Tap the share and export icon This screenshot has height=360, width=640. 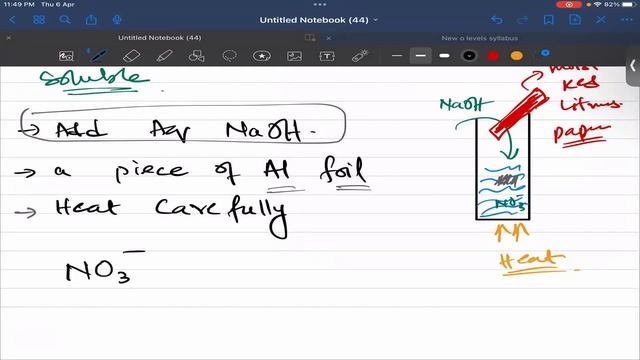pyautogui.click(x=91, y=20)
